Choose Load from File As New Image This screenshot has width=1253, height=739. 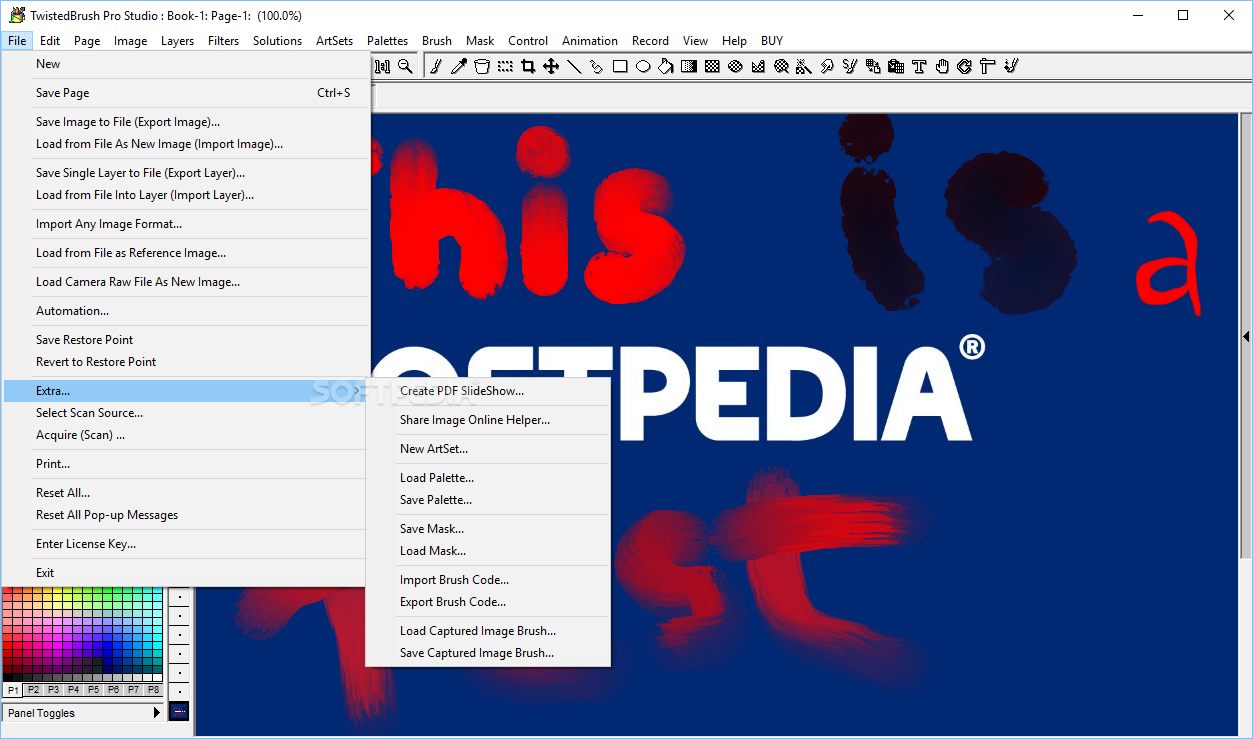[x=187, y=144]
